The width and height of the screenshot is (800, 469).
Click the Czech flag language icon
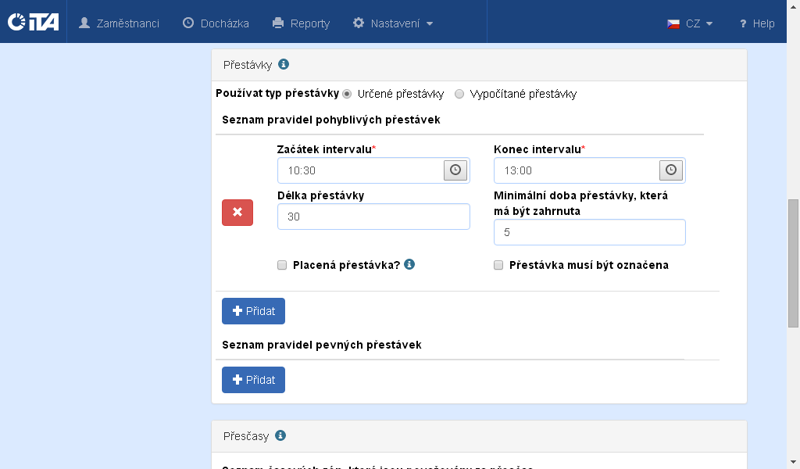tap(674, 23)
